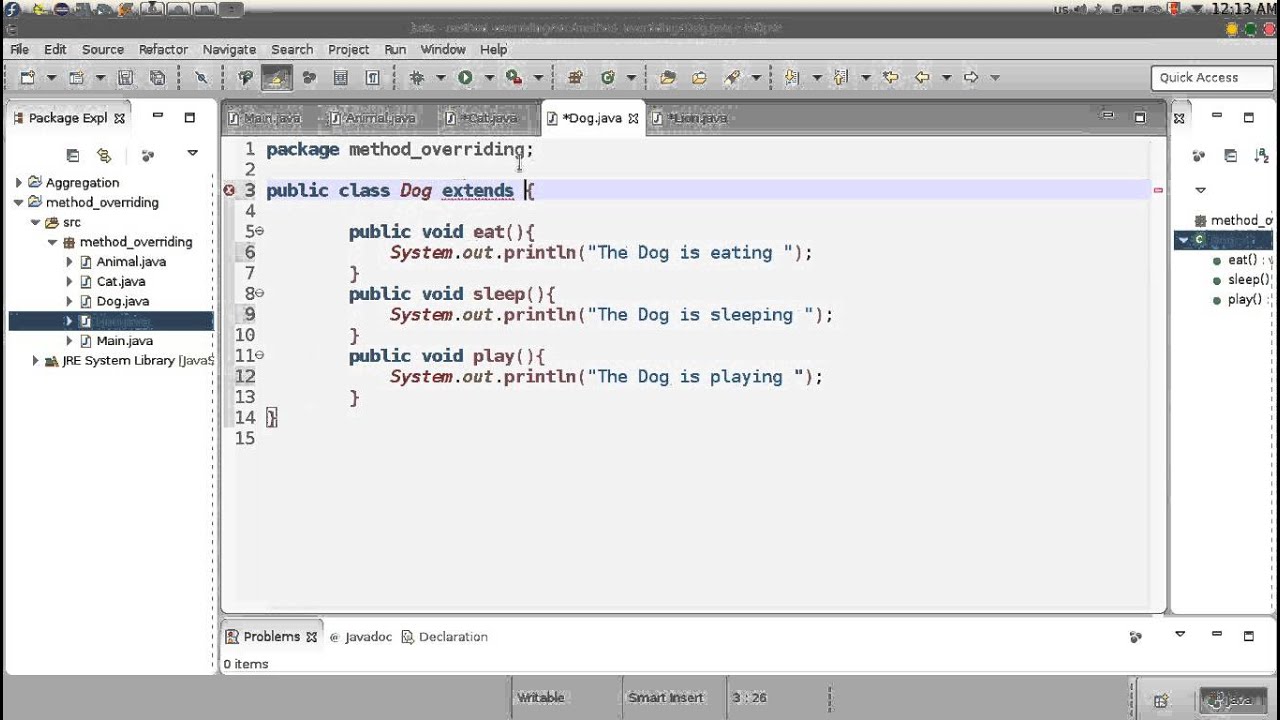Click red error mark in overview ruler
The width and height of the screenshot is (1280, 720).
coord(1158,190)
